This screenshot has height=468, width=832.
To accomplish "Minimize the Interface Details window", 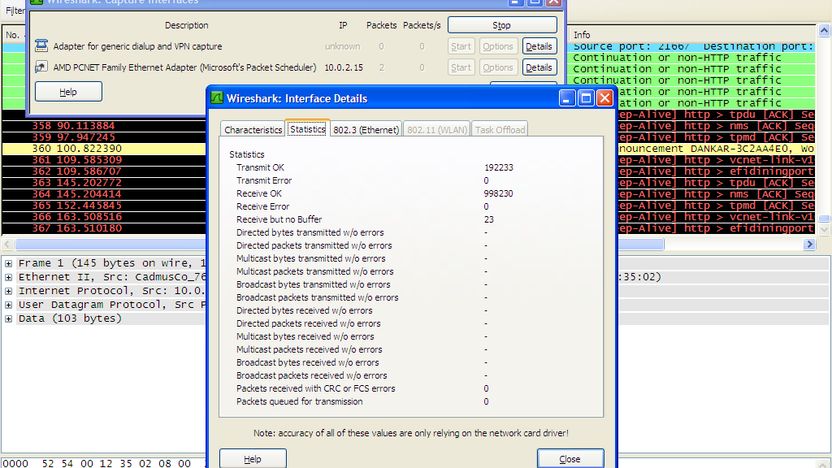I will [567, 98].
